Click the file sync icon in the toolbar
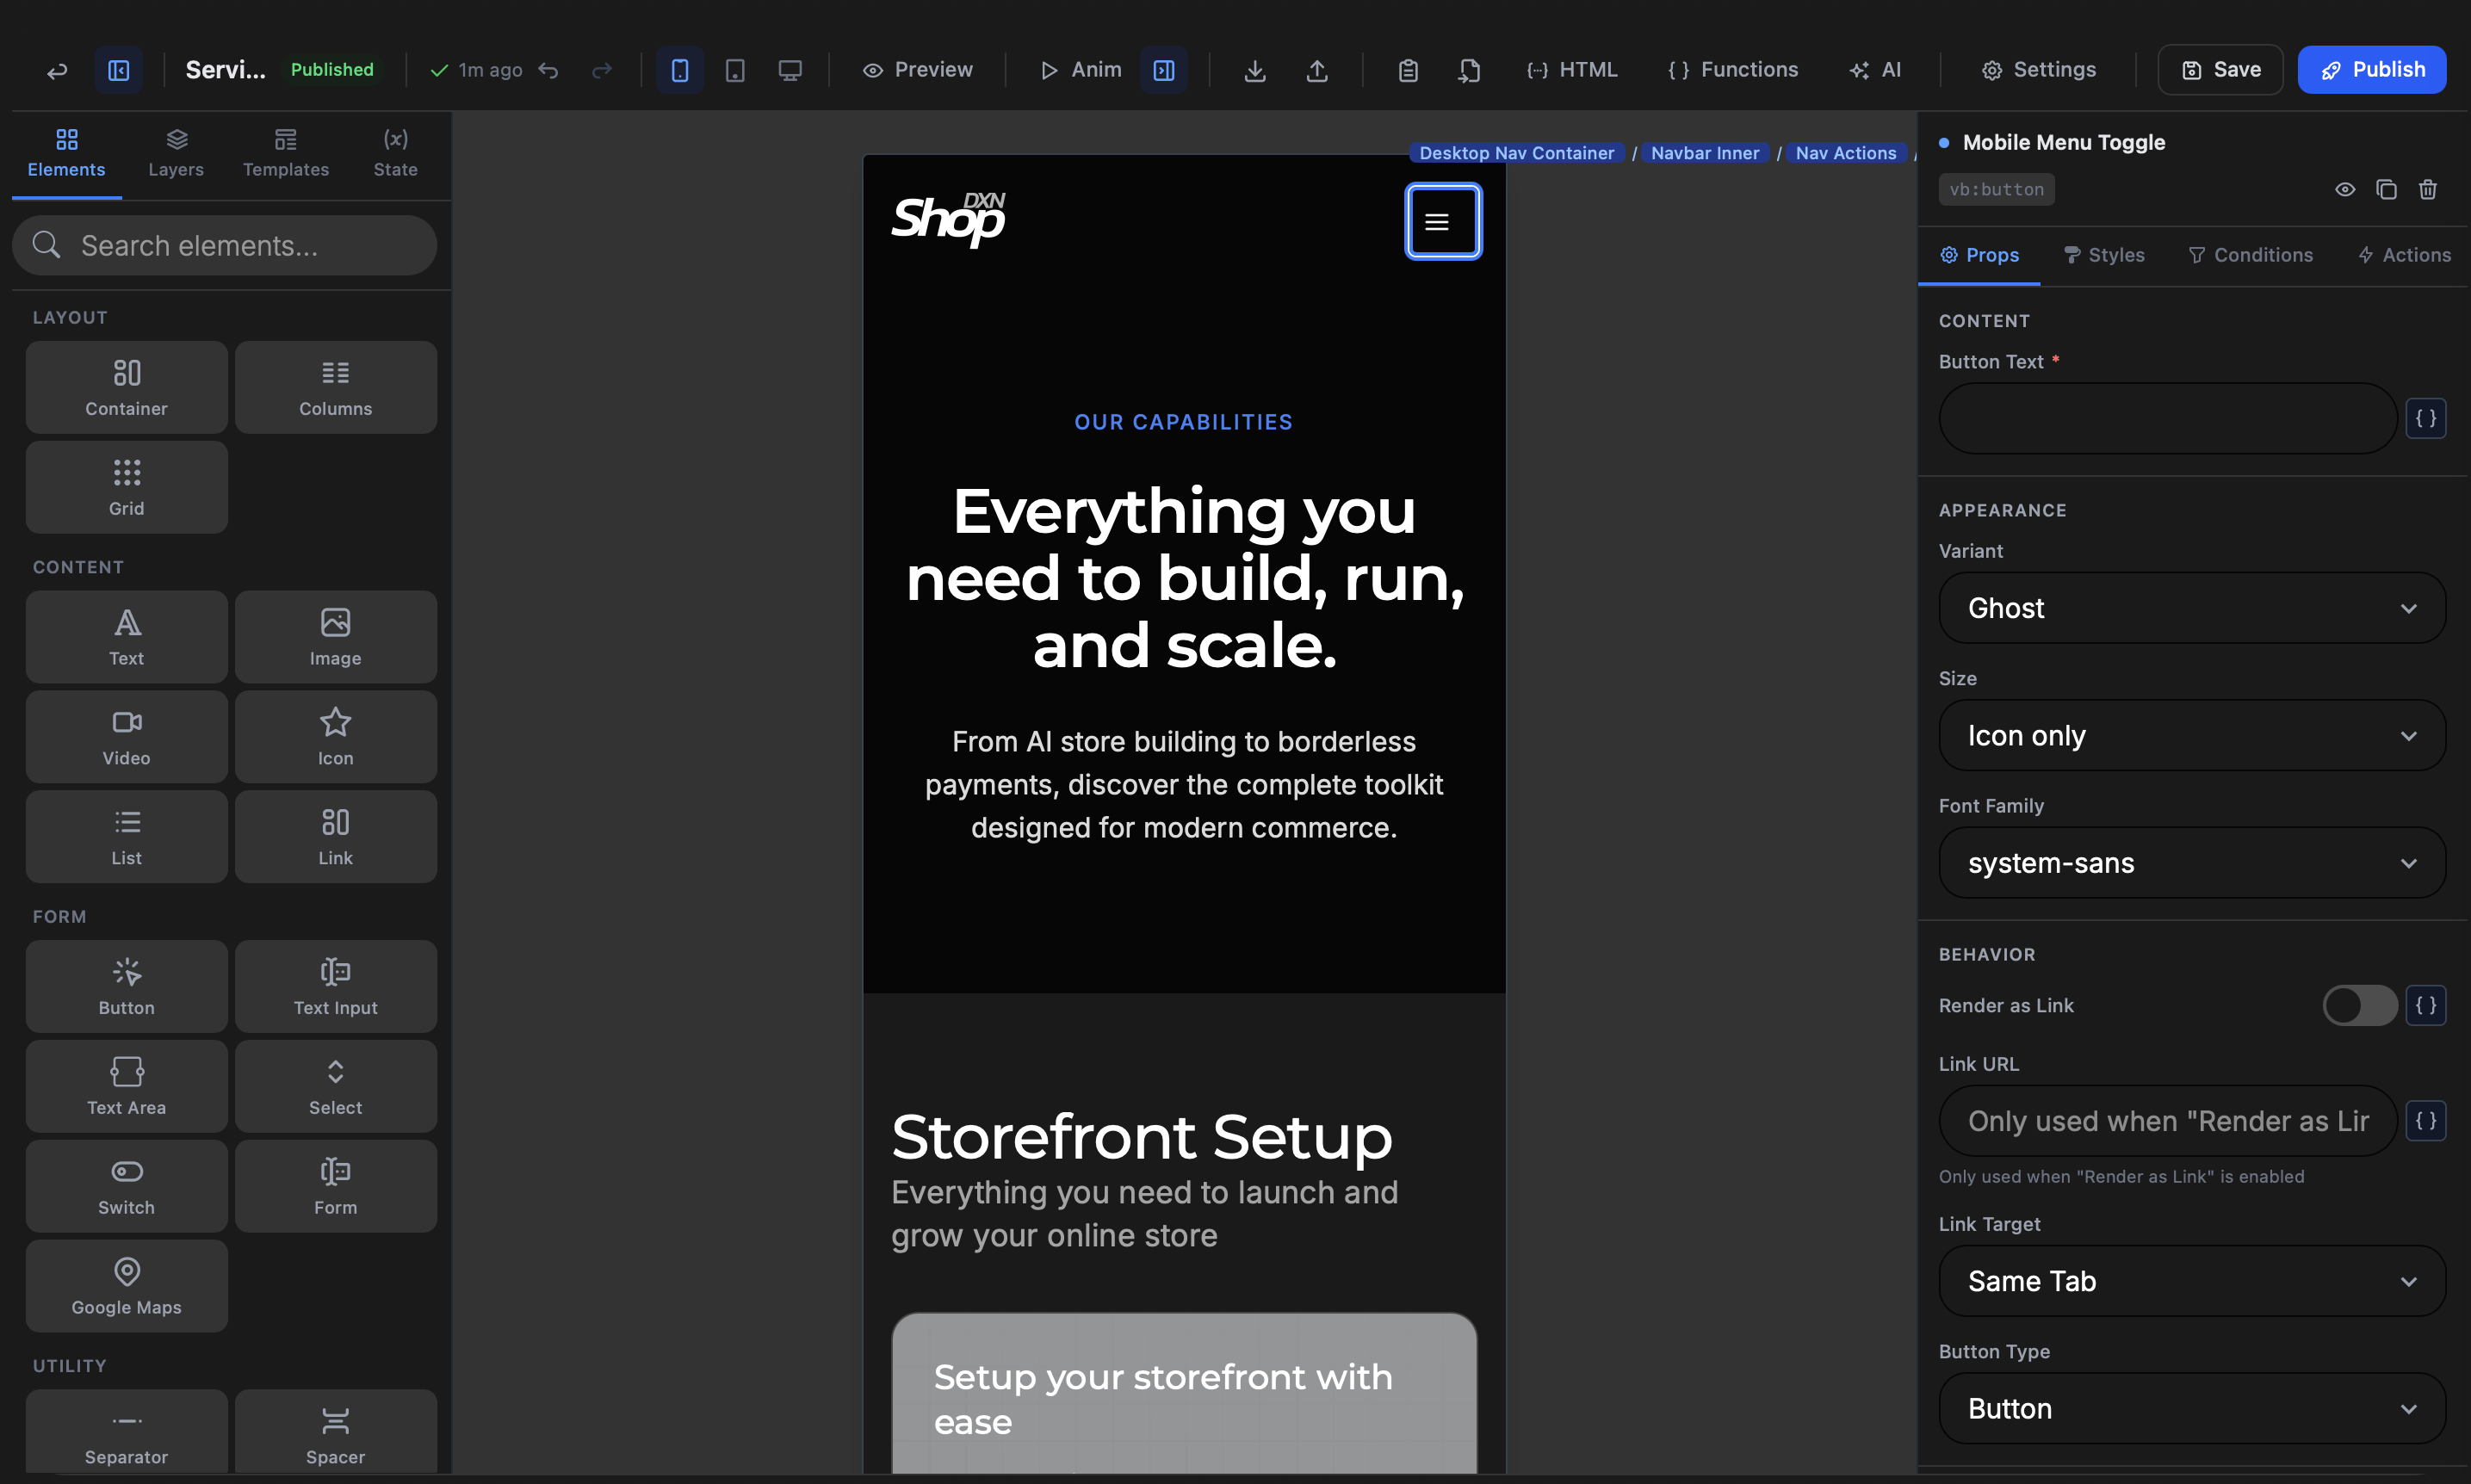Viewport: 2471px width, 1484px height. [x=1469, y=70]
